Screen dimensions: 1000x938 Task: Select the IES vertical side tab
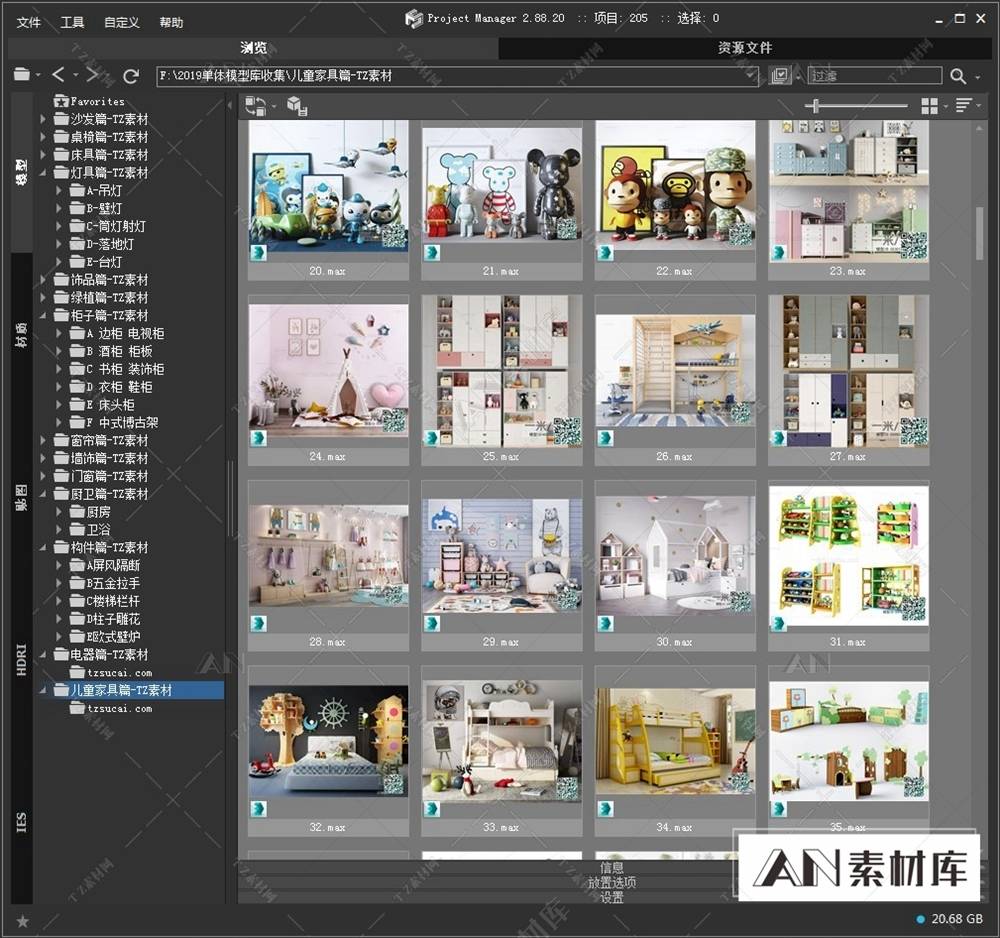22,823
